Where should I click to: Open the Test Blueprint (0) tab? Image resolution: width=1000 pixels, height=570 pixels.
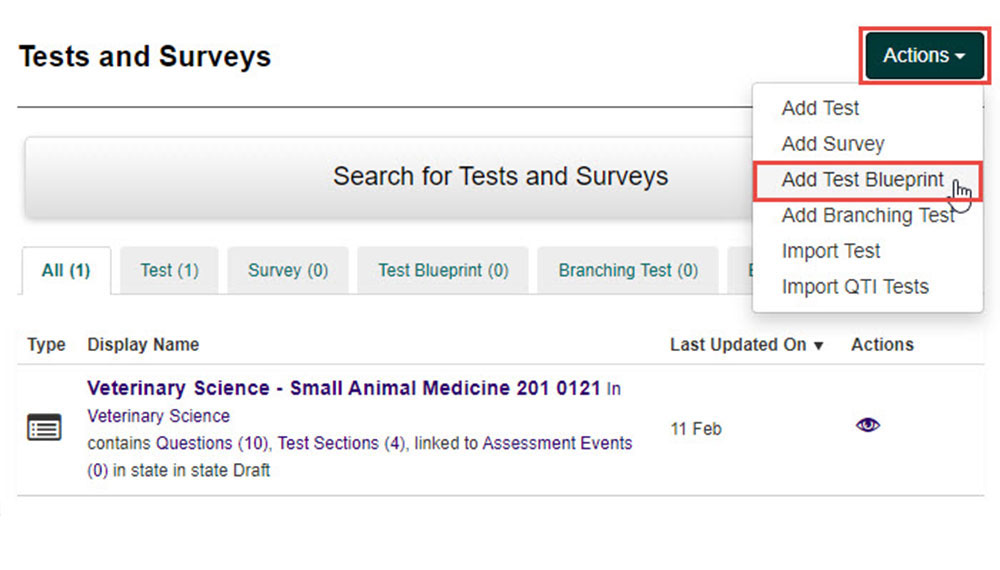[x=443, y=270]
